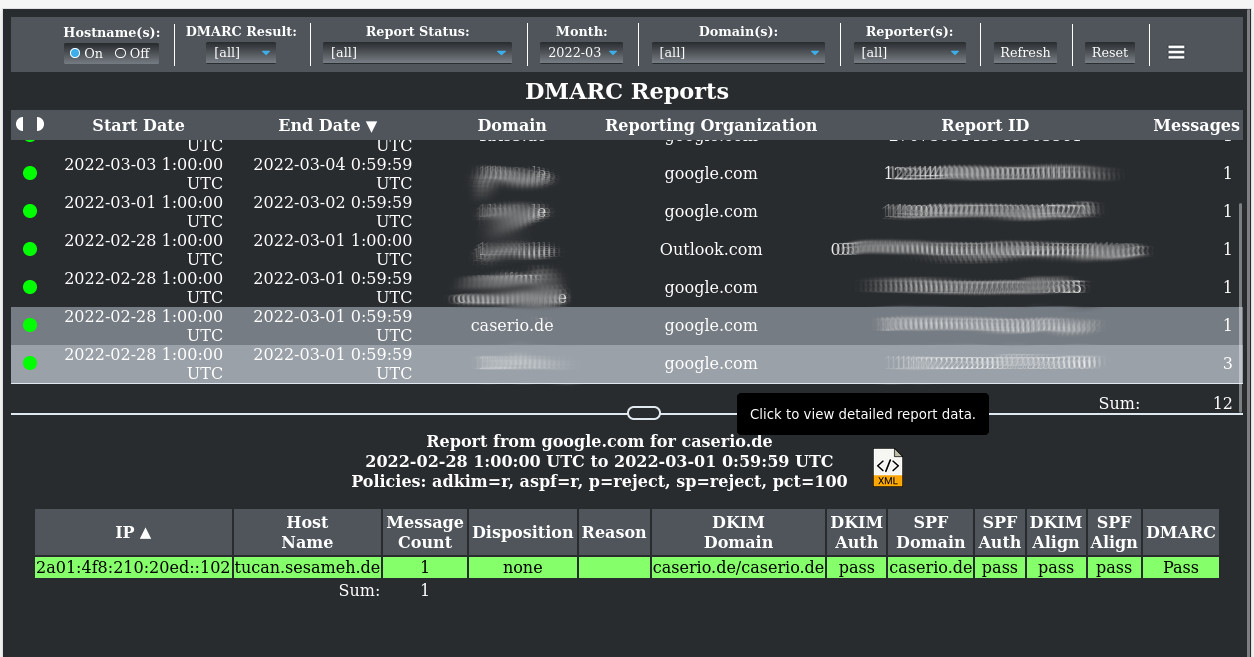Open the XML file icon to view raw report
The width and height of the screenshot is (1254, 657).
(887, 466)
